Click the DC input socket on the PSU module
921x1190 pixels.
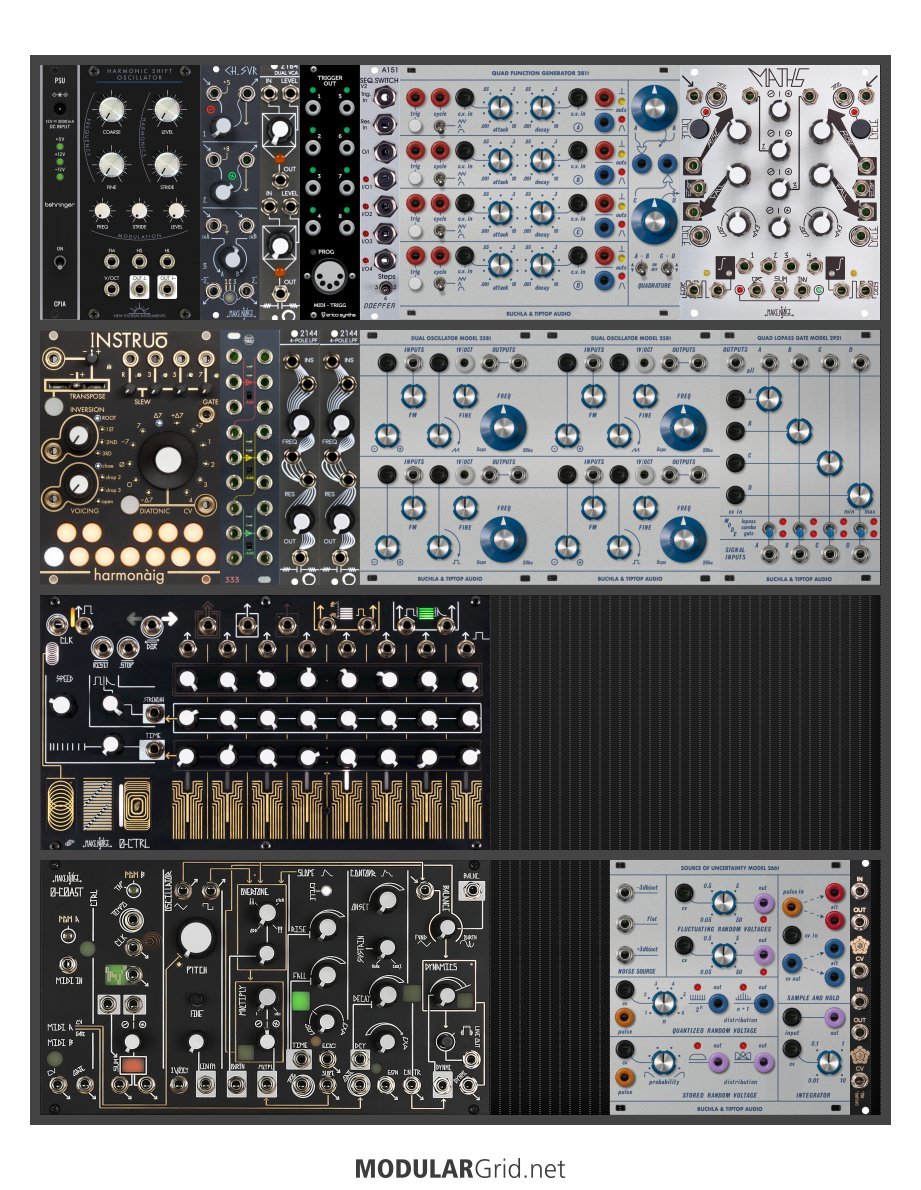point(60,109)
